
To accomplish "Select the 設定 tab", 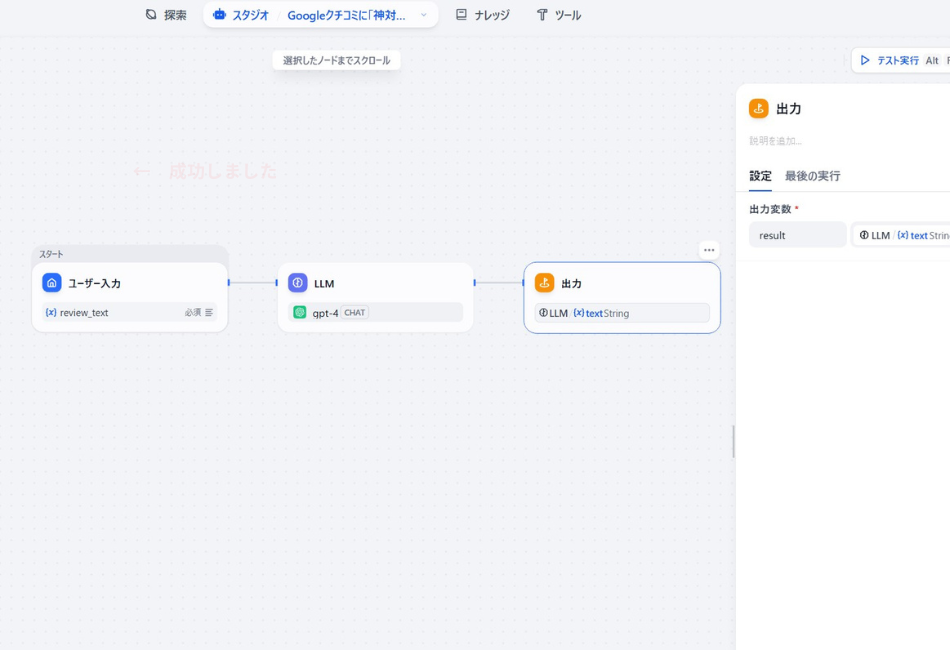I will (x=760, y=176).
